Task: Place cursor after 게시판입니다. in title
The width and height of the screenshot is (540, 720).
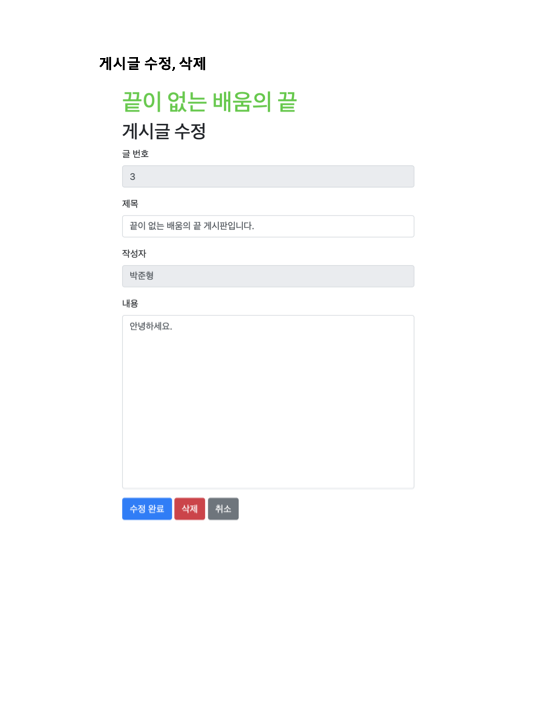Action: click(x=254, y=226)
